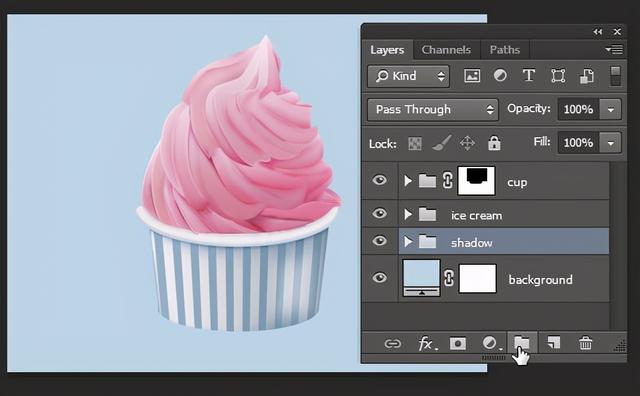Switch to the Layers tab
This screenshot has width=640, height=396.
[387, 50]
